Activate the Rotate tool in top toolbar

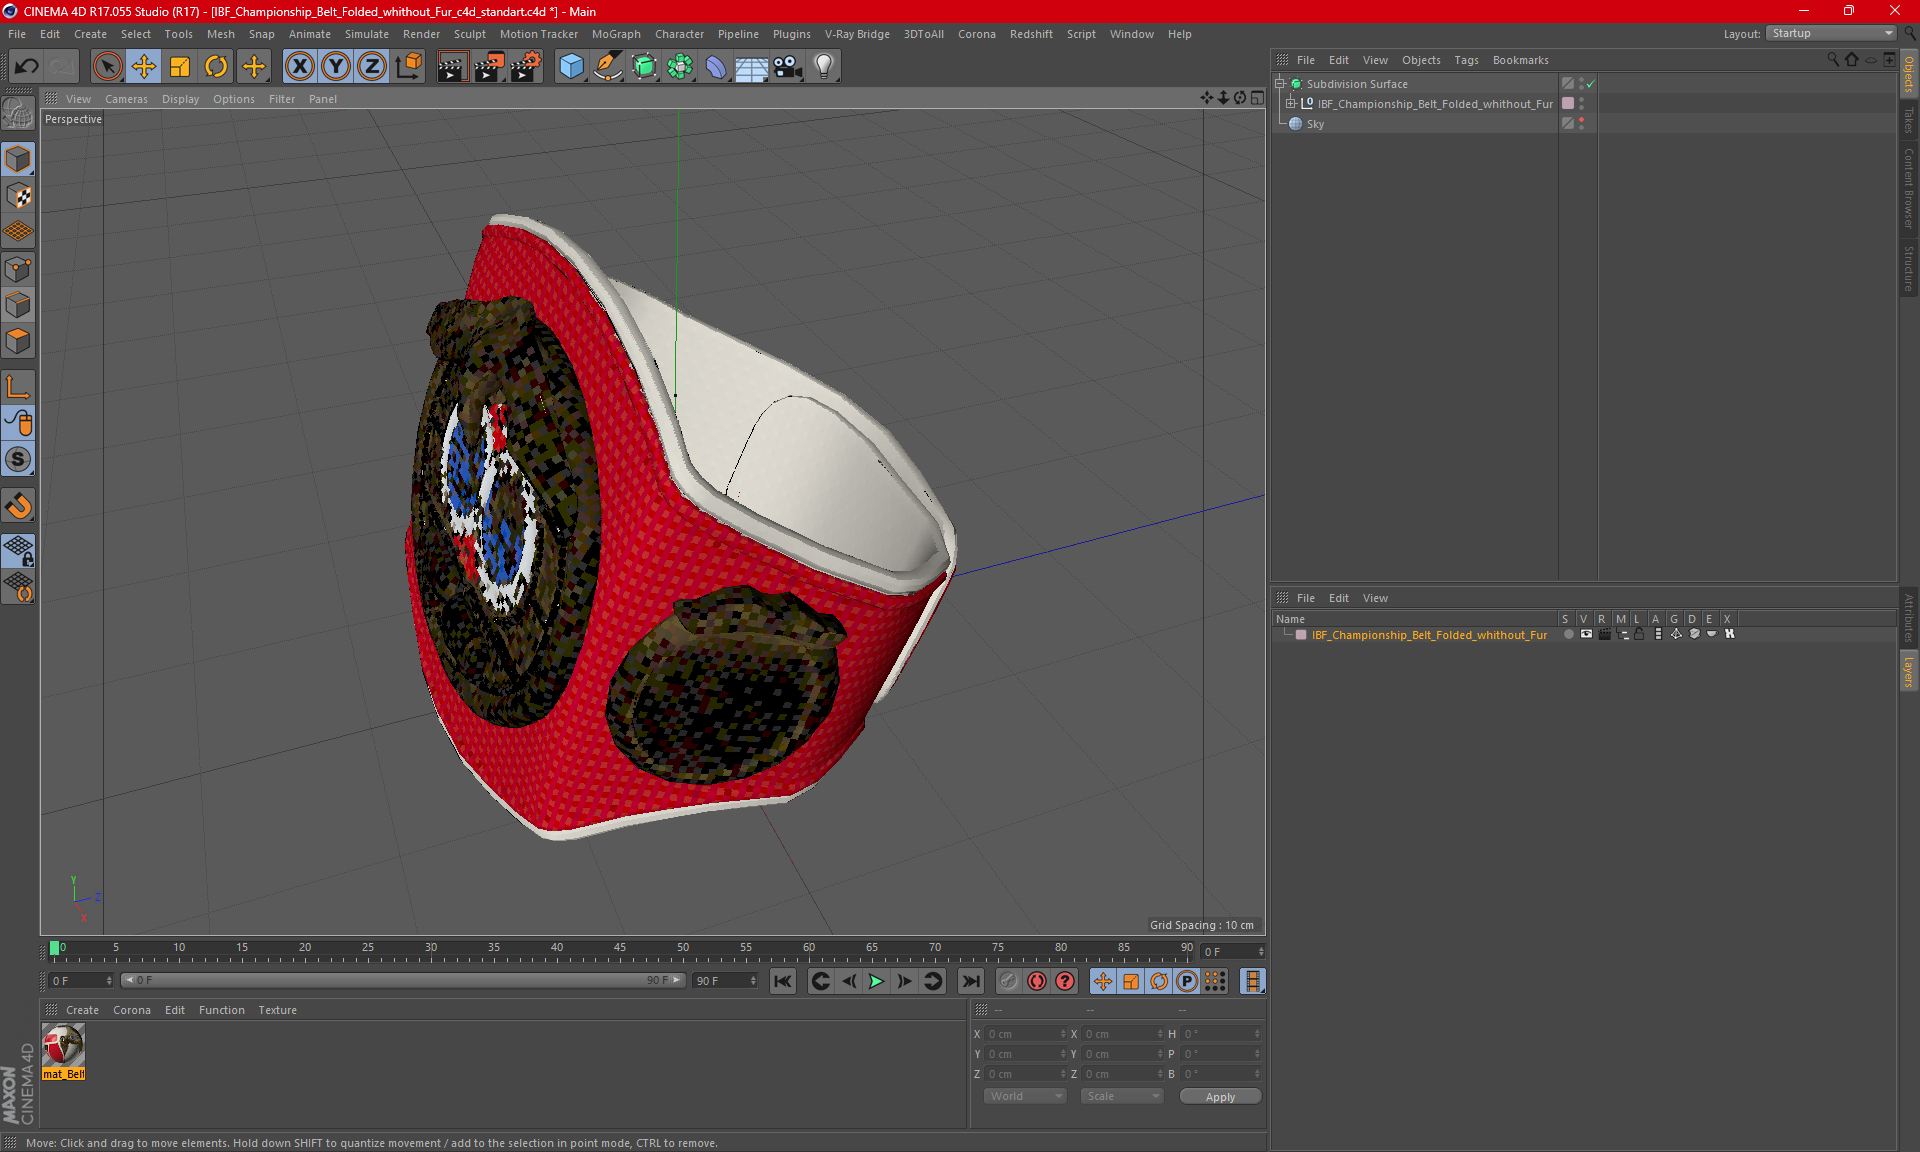tap(216, 66)
